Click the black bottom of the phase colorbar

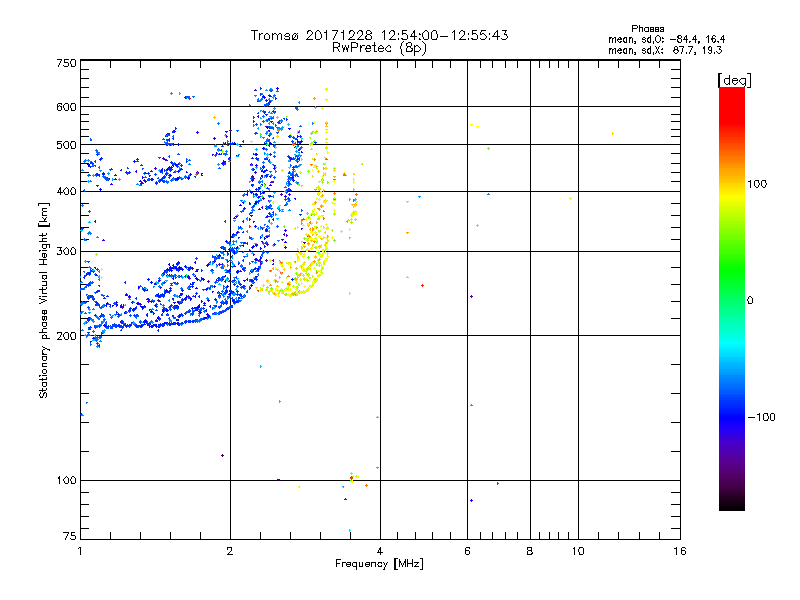pyautogui.click(x=732, y=503)
